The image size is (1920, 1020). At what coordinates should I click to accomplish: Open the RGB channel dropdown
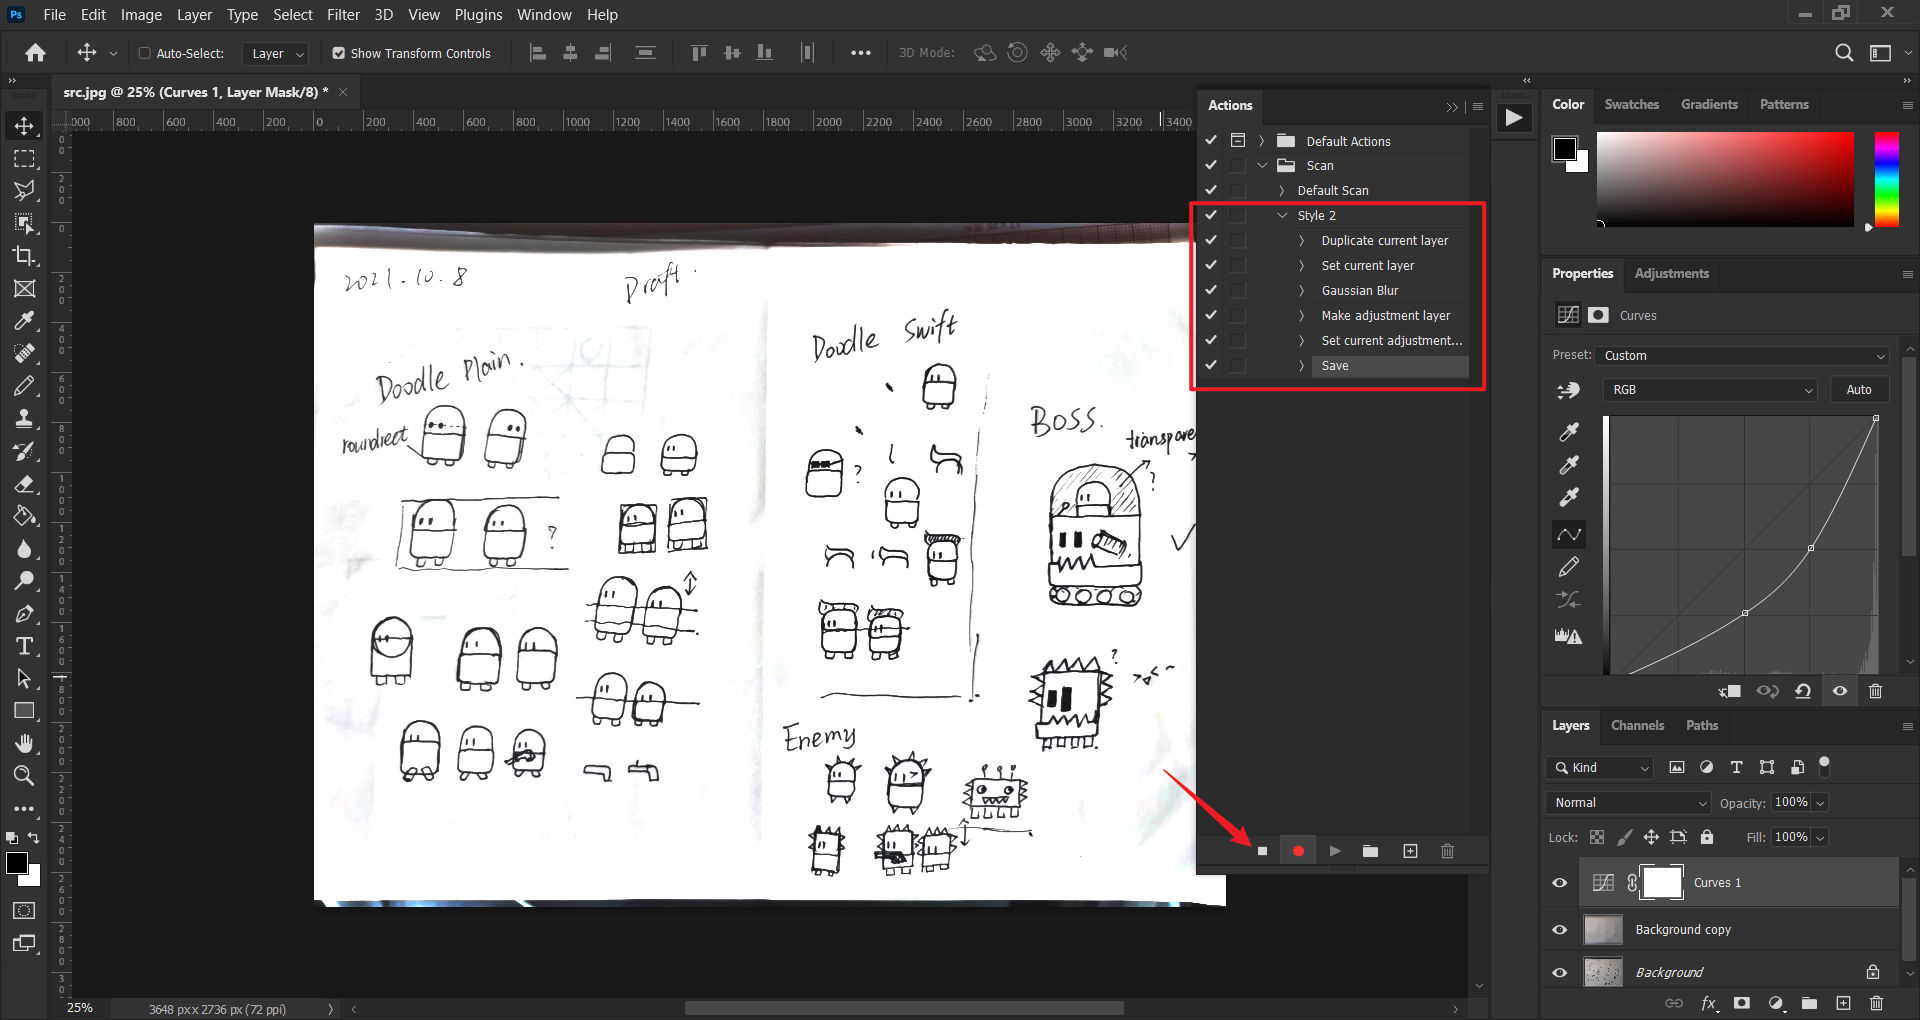click(x=1711, y=390)
